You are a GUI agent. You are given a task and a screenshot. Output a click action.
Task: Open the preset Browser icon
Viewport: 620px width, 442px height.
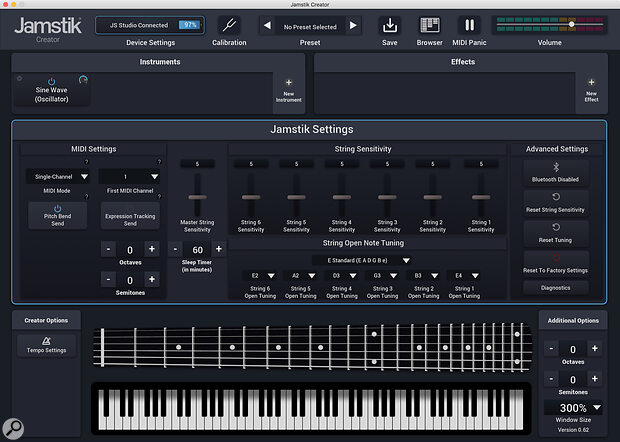(429, 26)
